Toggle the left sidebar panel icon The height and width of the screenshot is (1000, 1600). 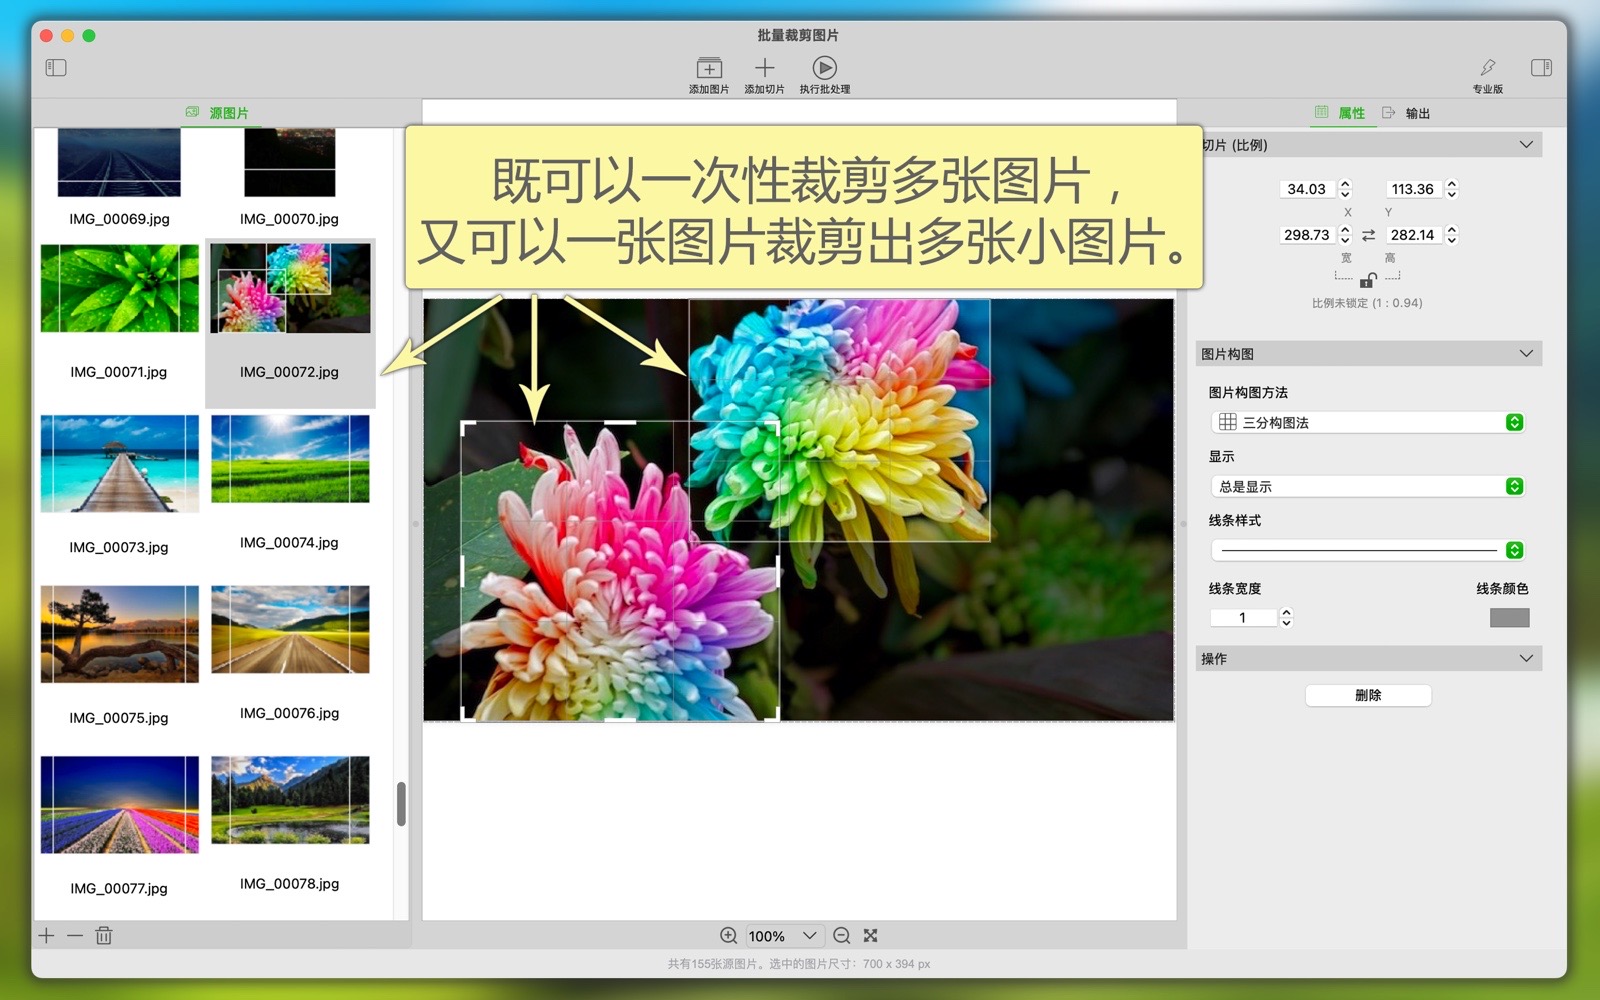coord(56,68)
